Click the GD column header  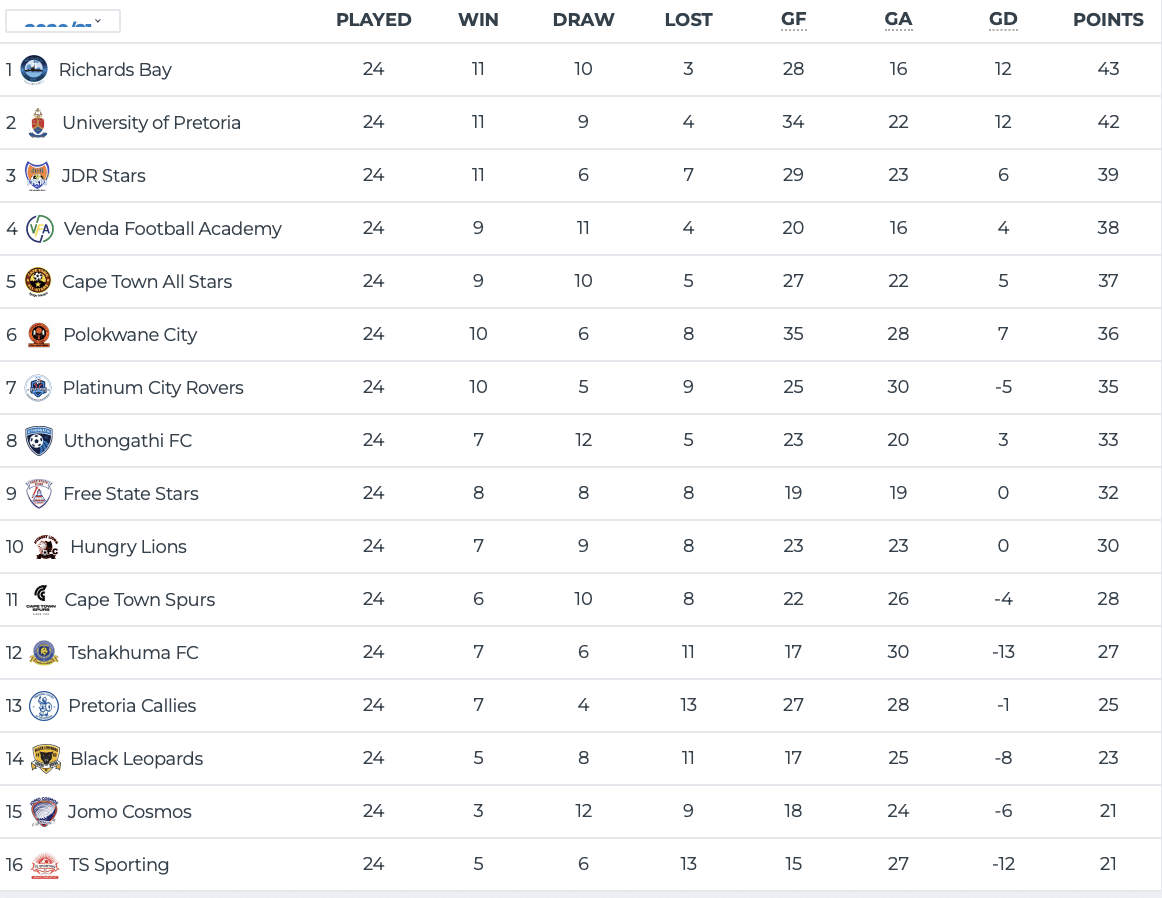click(x=1003, y=20)
